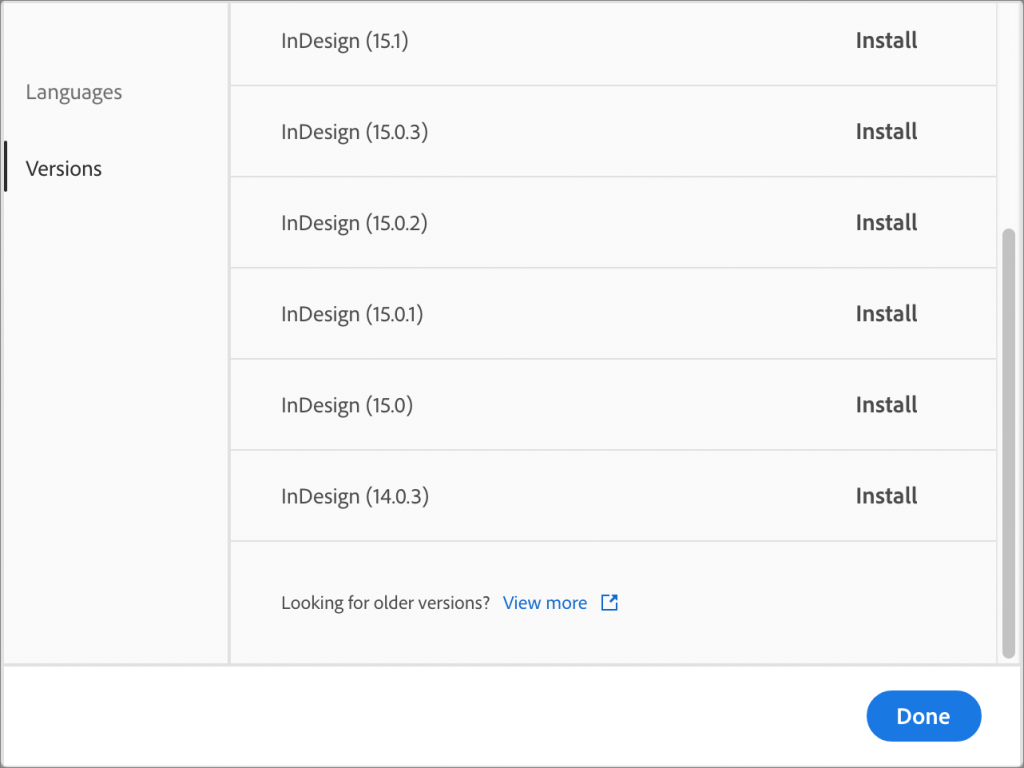
Task: Select the InDesign (15.0) row label
Action: [346, 405]
